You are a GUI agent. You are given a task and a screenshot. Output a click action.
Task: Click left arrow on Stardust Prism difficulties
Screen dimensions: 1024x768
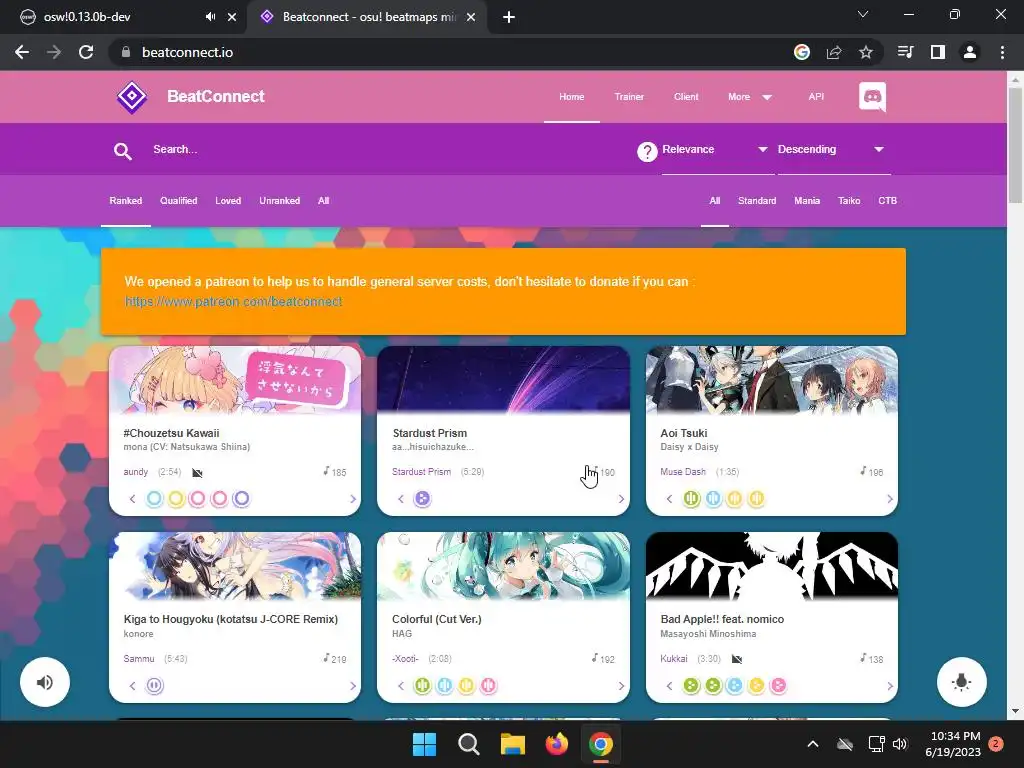coord(401,500)
